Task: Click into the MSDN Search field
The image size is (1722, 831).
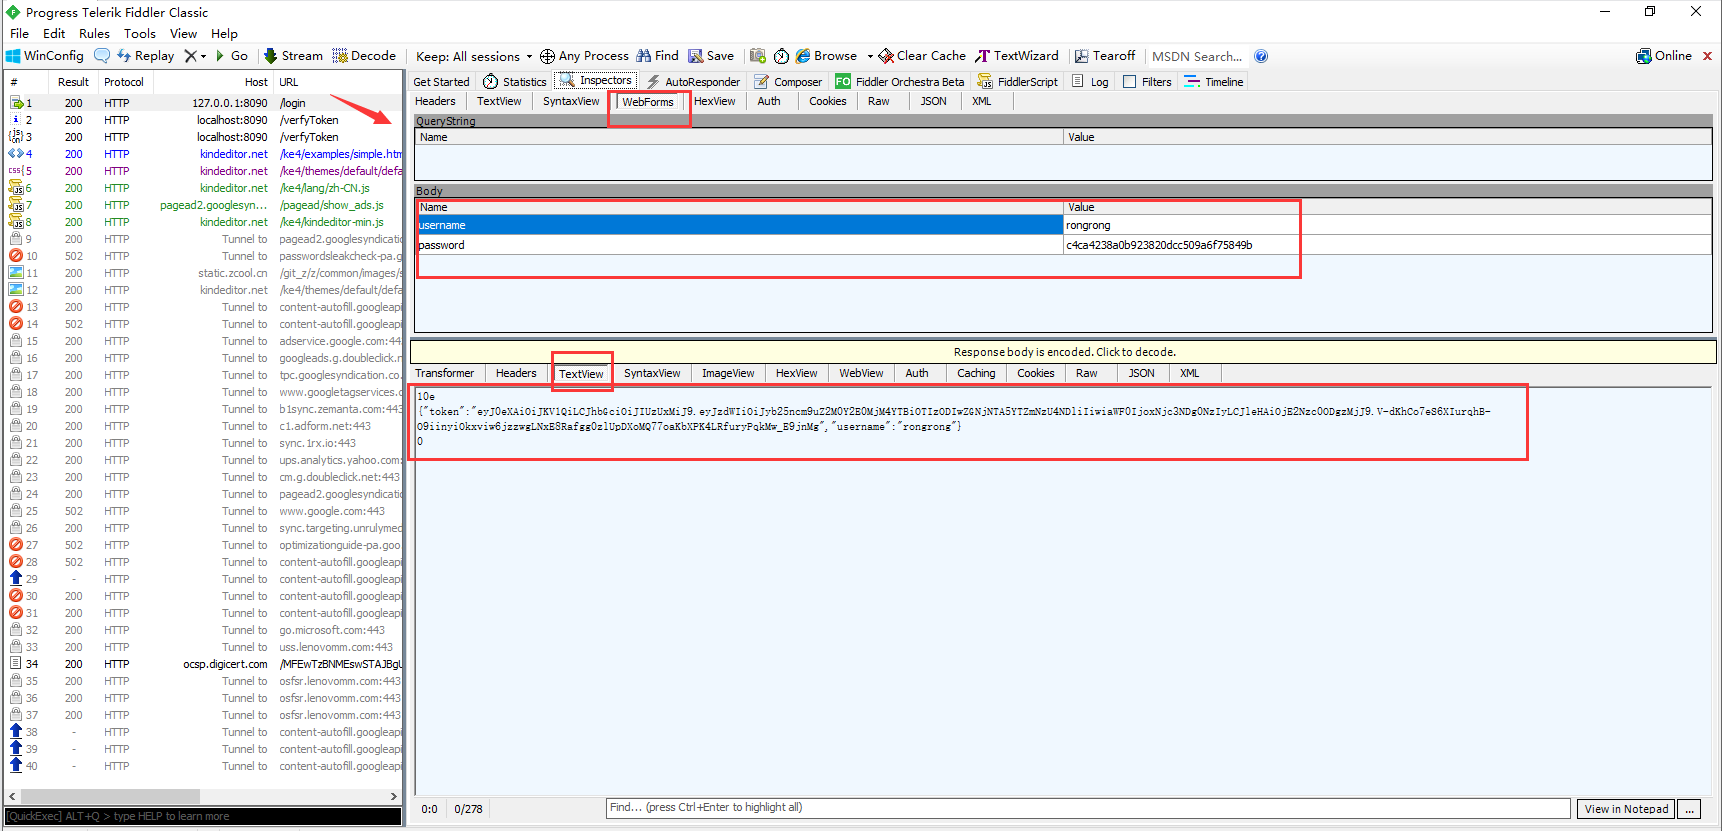Action: point(1197,56)
